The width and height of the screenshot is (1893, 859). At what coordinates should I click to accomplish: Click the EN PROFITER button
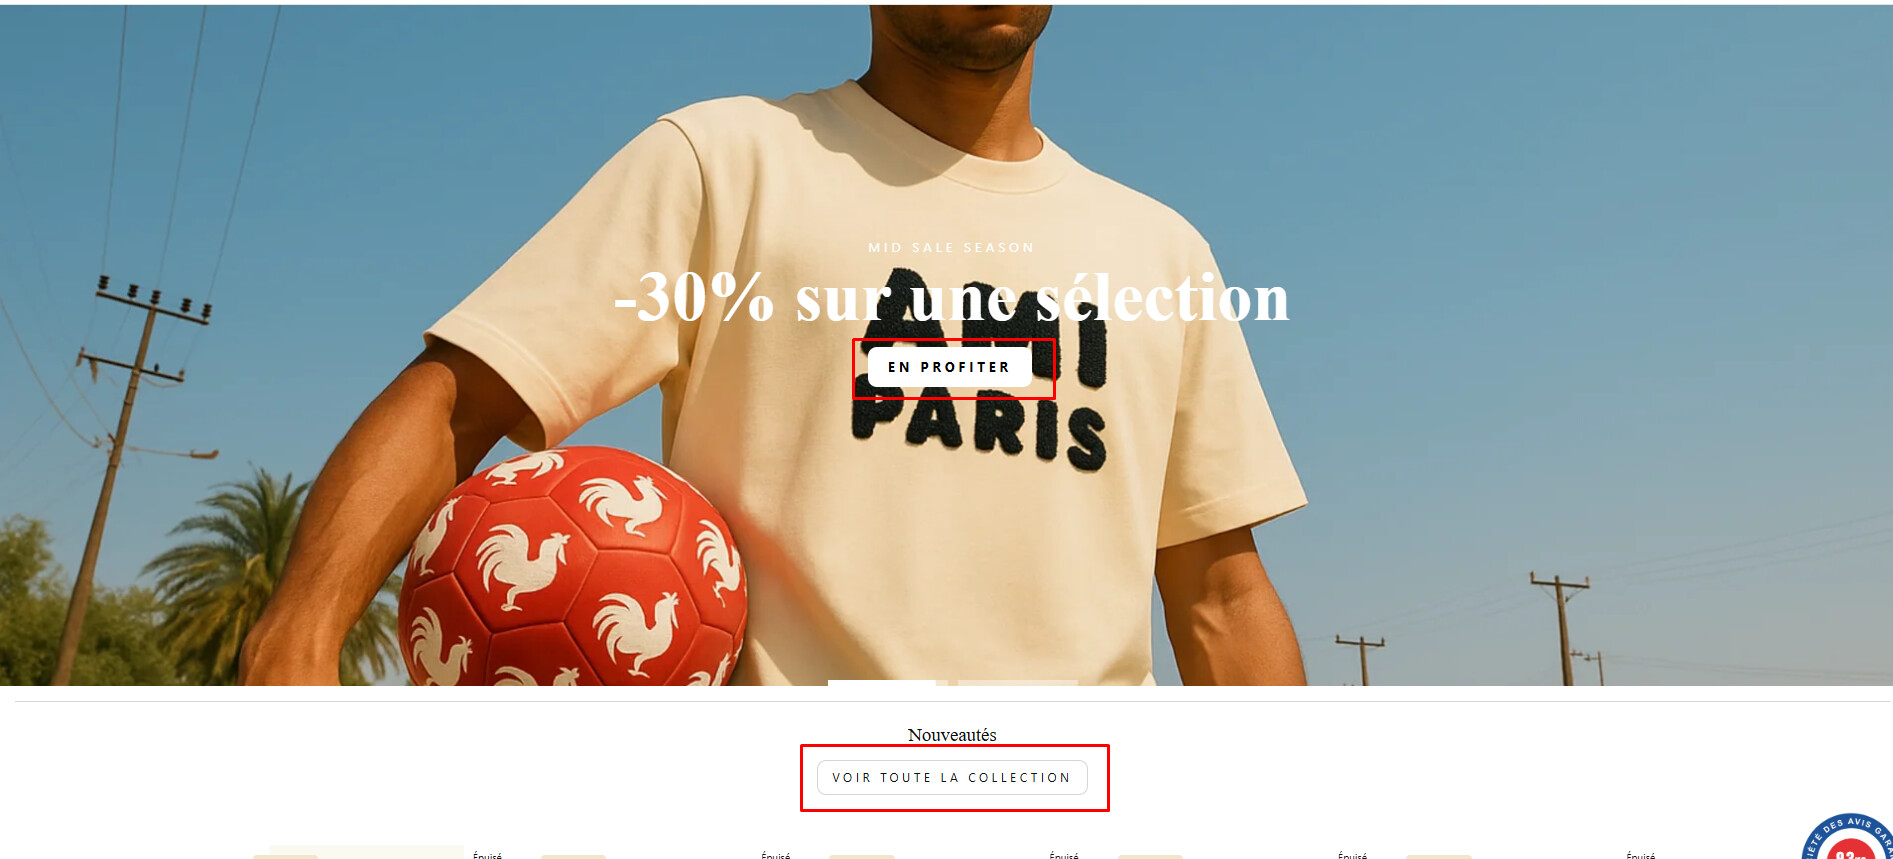pos(949,367)
